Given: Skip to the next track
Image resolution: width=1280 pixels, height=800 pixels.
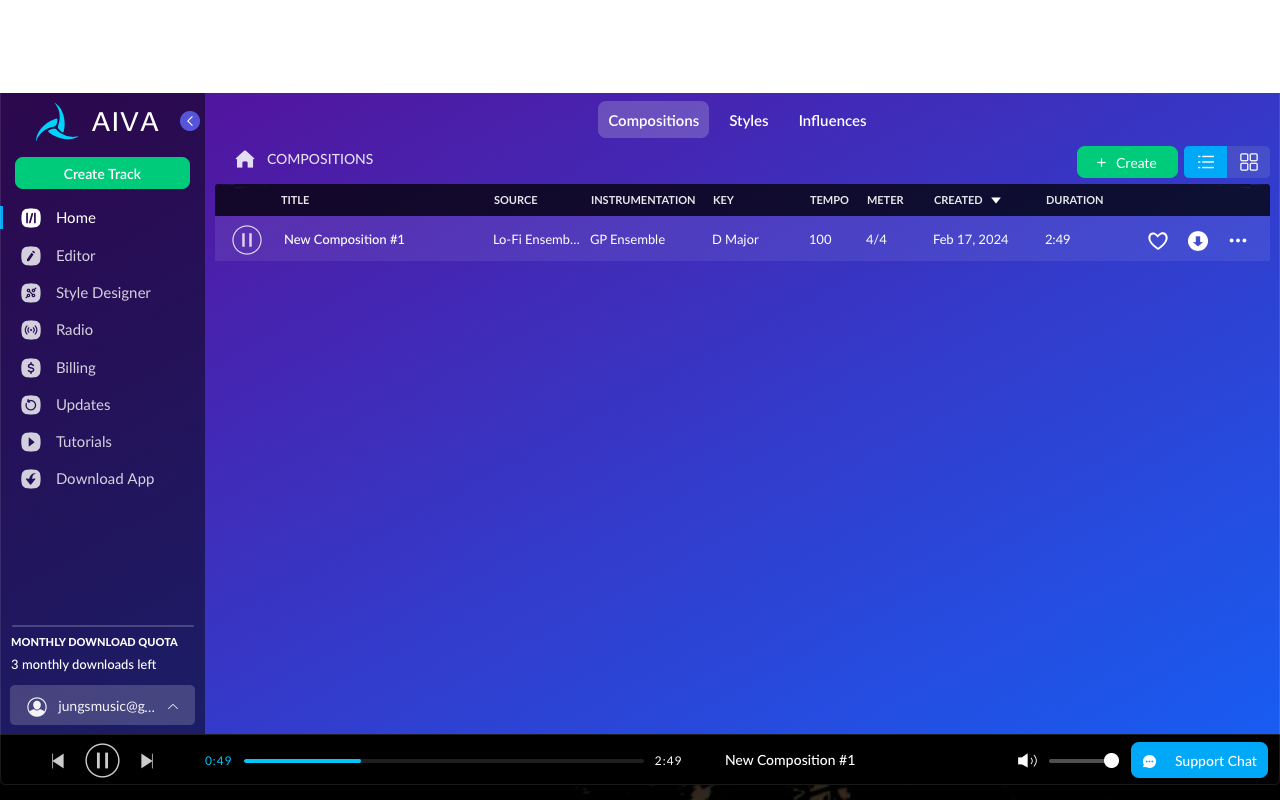Looking at the screenshot, I should coord(147,761).
